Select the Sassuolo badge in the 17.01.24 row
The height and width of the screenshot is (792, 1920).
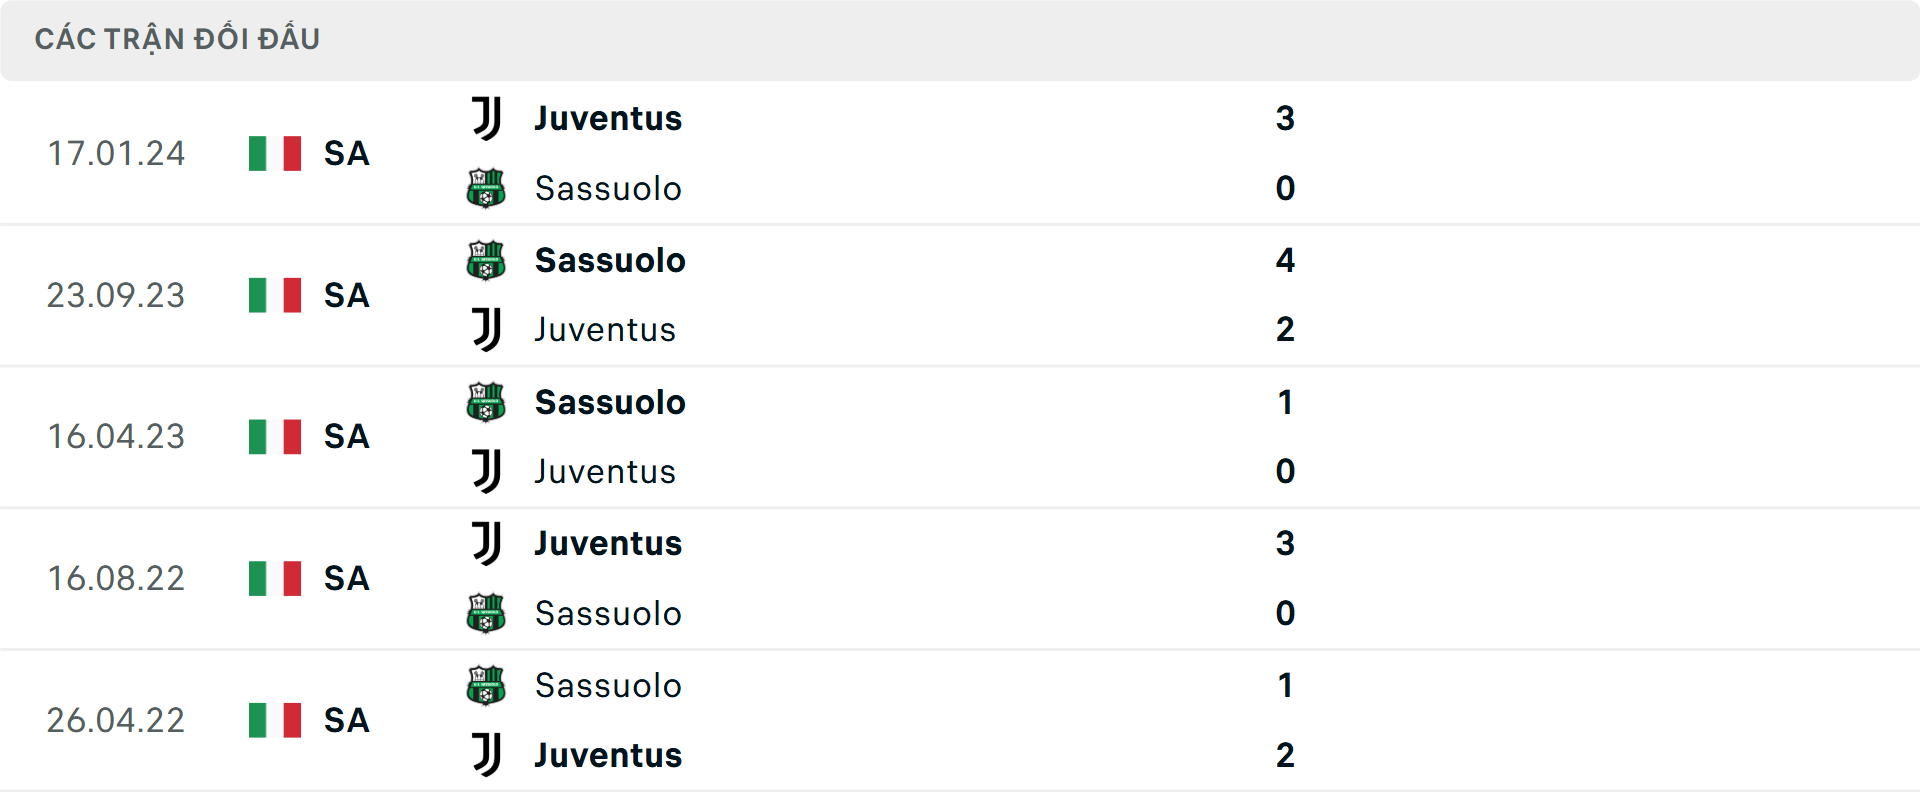pyautogui.click(x=487, y=188)
